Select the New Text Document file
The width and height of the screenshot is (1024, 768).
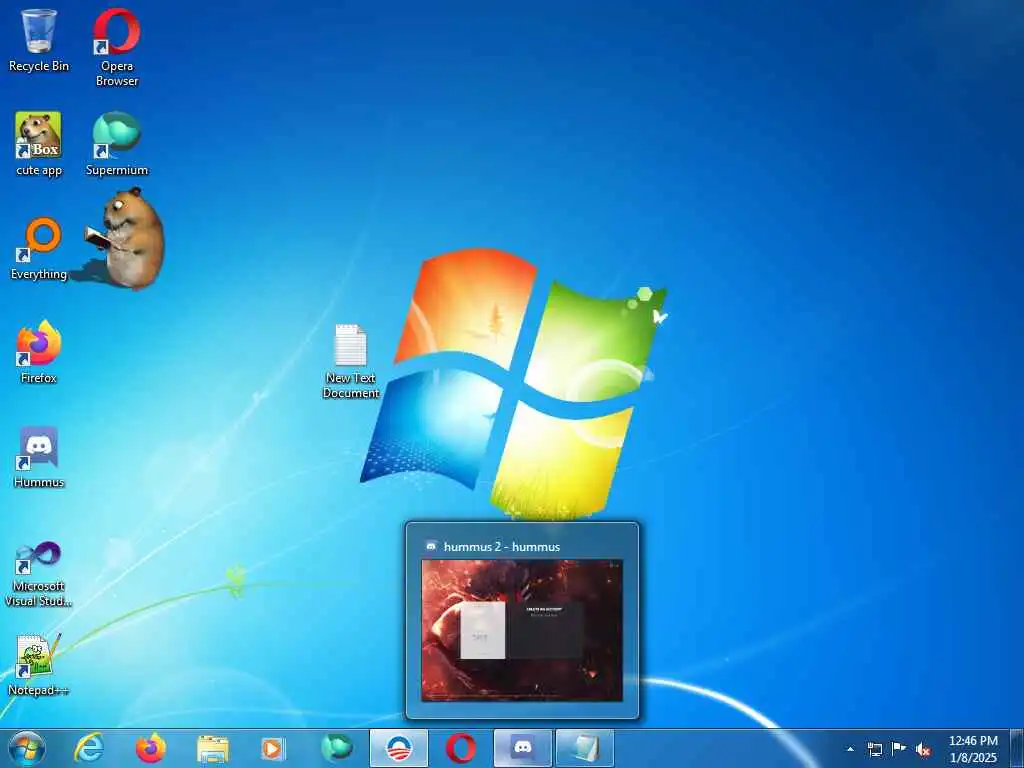coord(351,361)
